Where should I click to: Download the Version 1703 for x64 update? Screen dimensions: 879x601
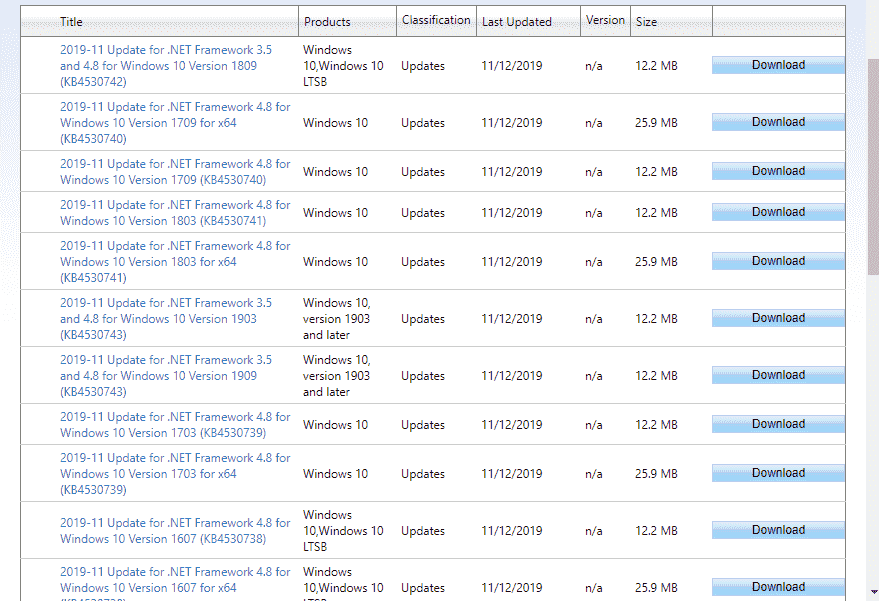(778, 473)
